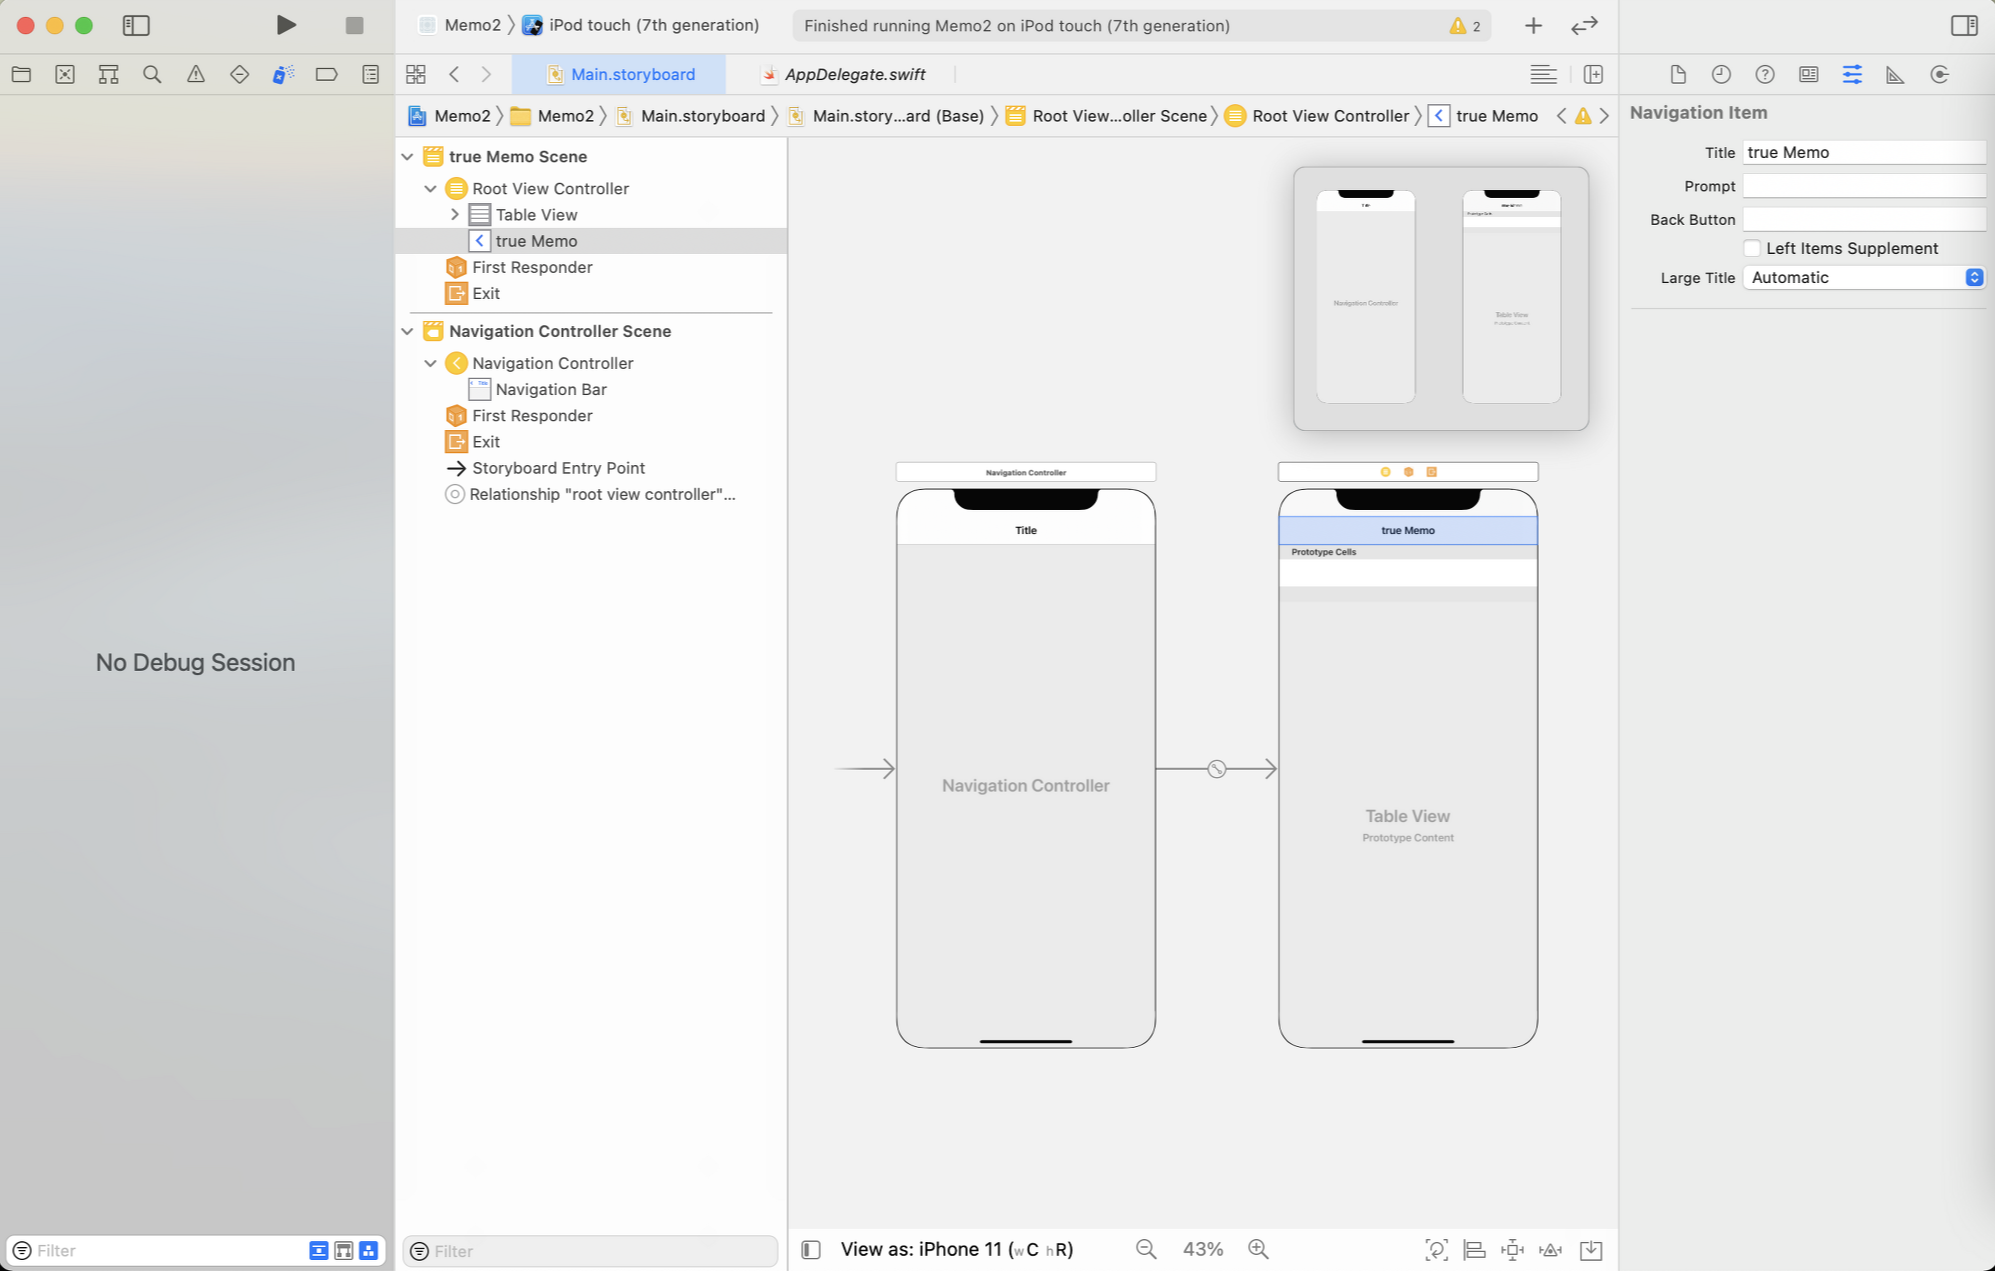Screen dimensions: 1995x1271
Task: Click the Title text field
Action: [1863, 152]
